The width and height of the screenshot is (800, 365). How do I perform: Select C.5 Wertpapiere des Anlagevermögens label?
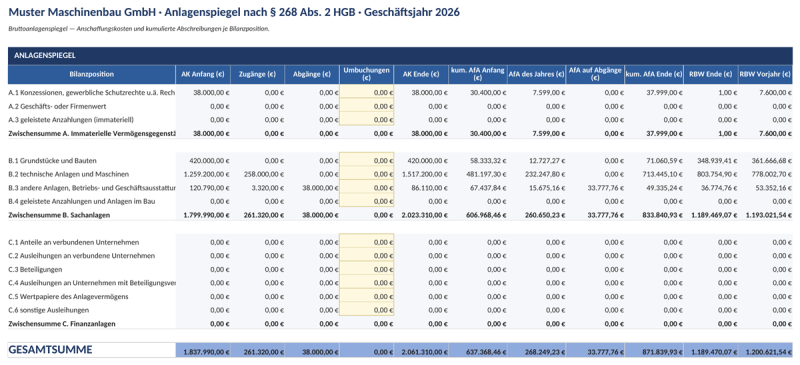68,296
